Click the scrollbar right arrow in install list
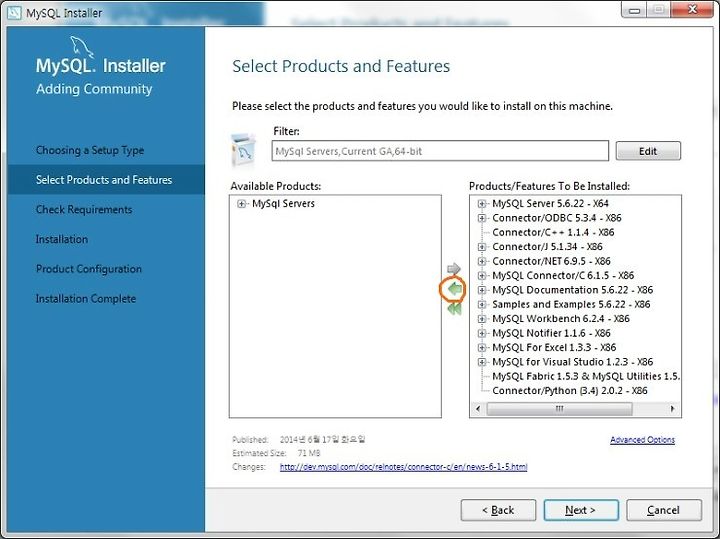This screenshot has height=539, width=720. [672, 409]
